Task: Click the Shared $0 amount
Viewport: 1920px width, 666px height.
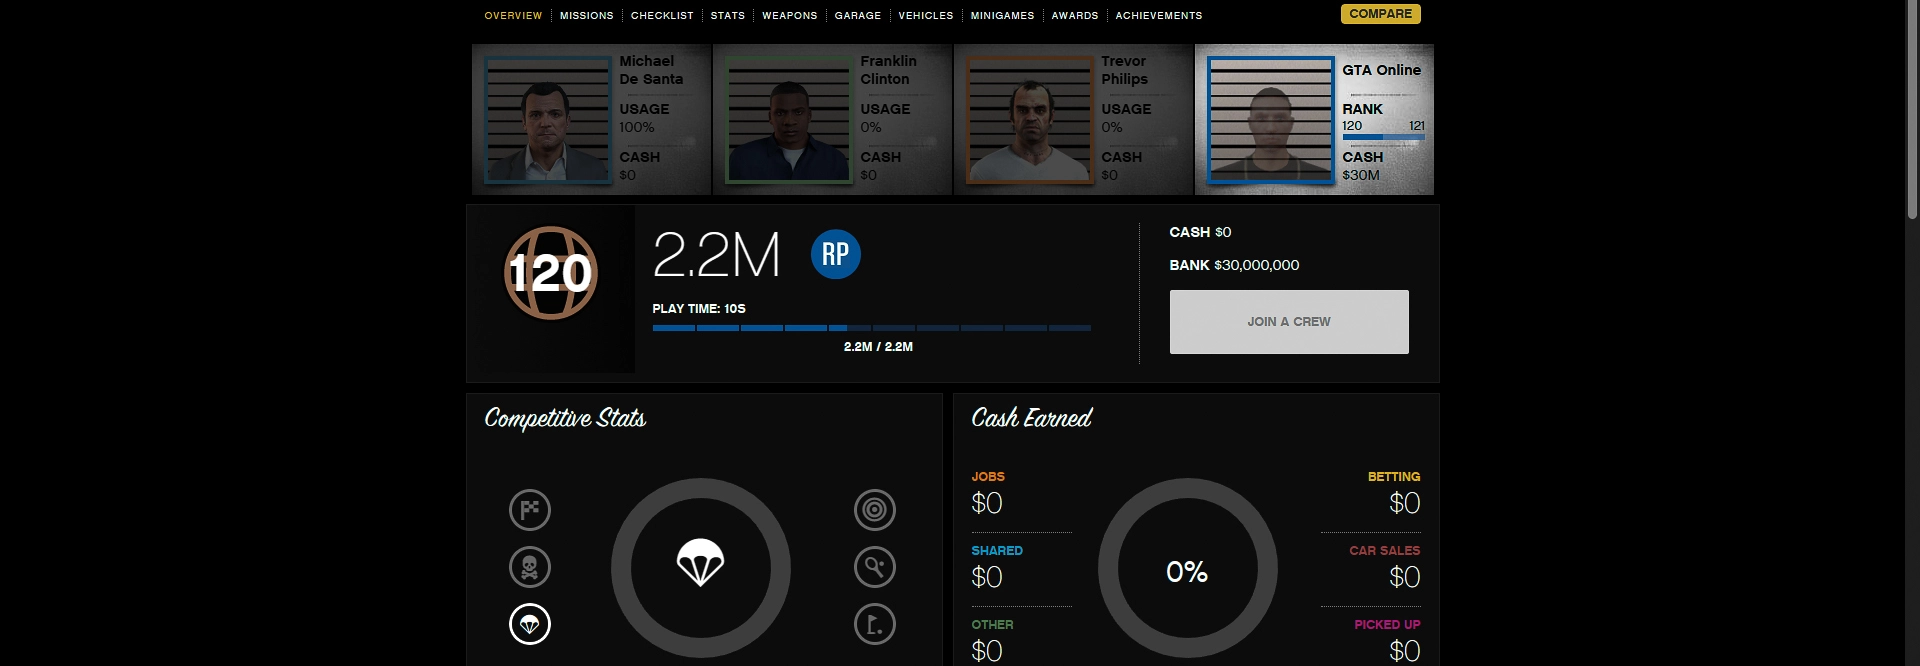Action: coord(987,577)
